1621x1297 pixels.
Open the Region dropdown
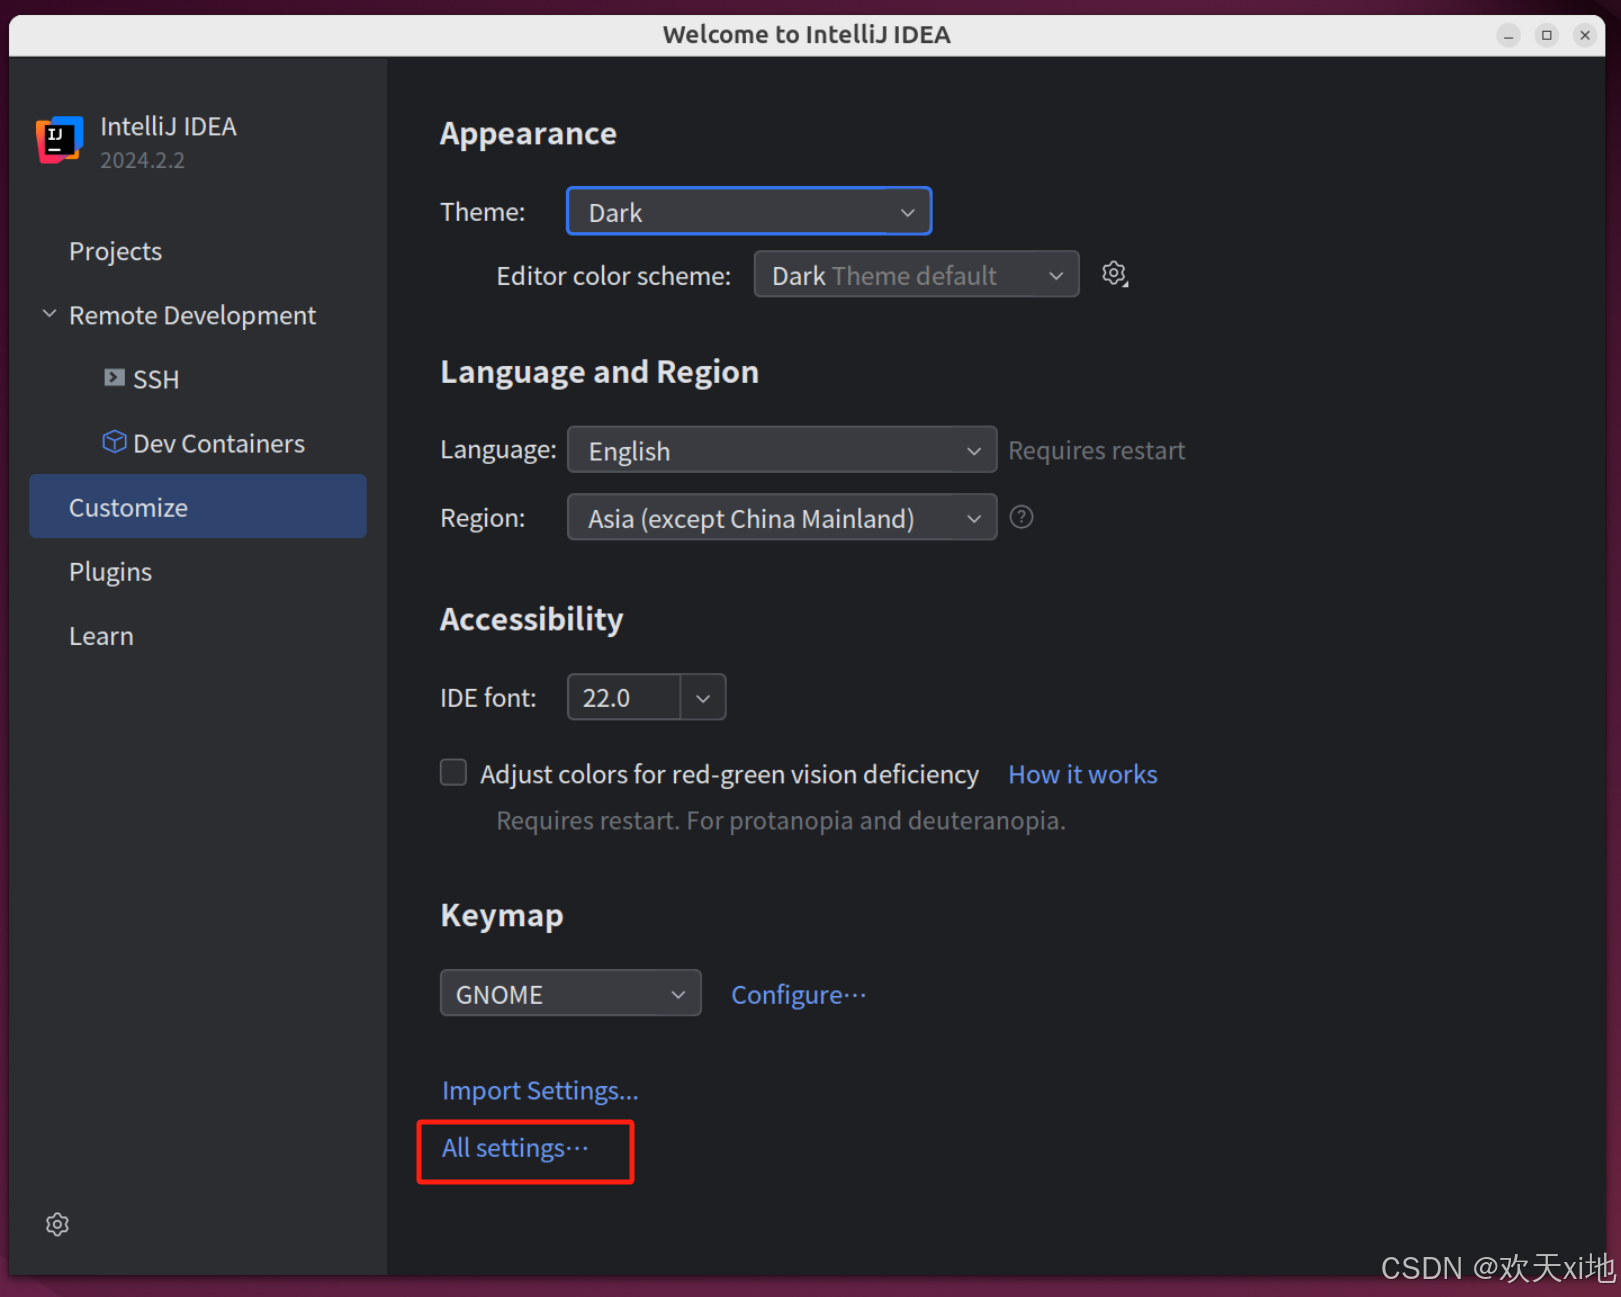(781, 518)
